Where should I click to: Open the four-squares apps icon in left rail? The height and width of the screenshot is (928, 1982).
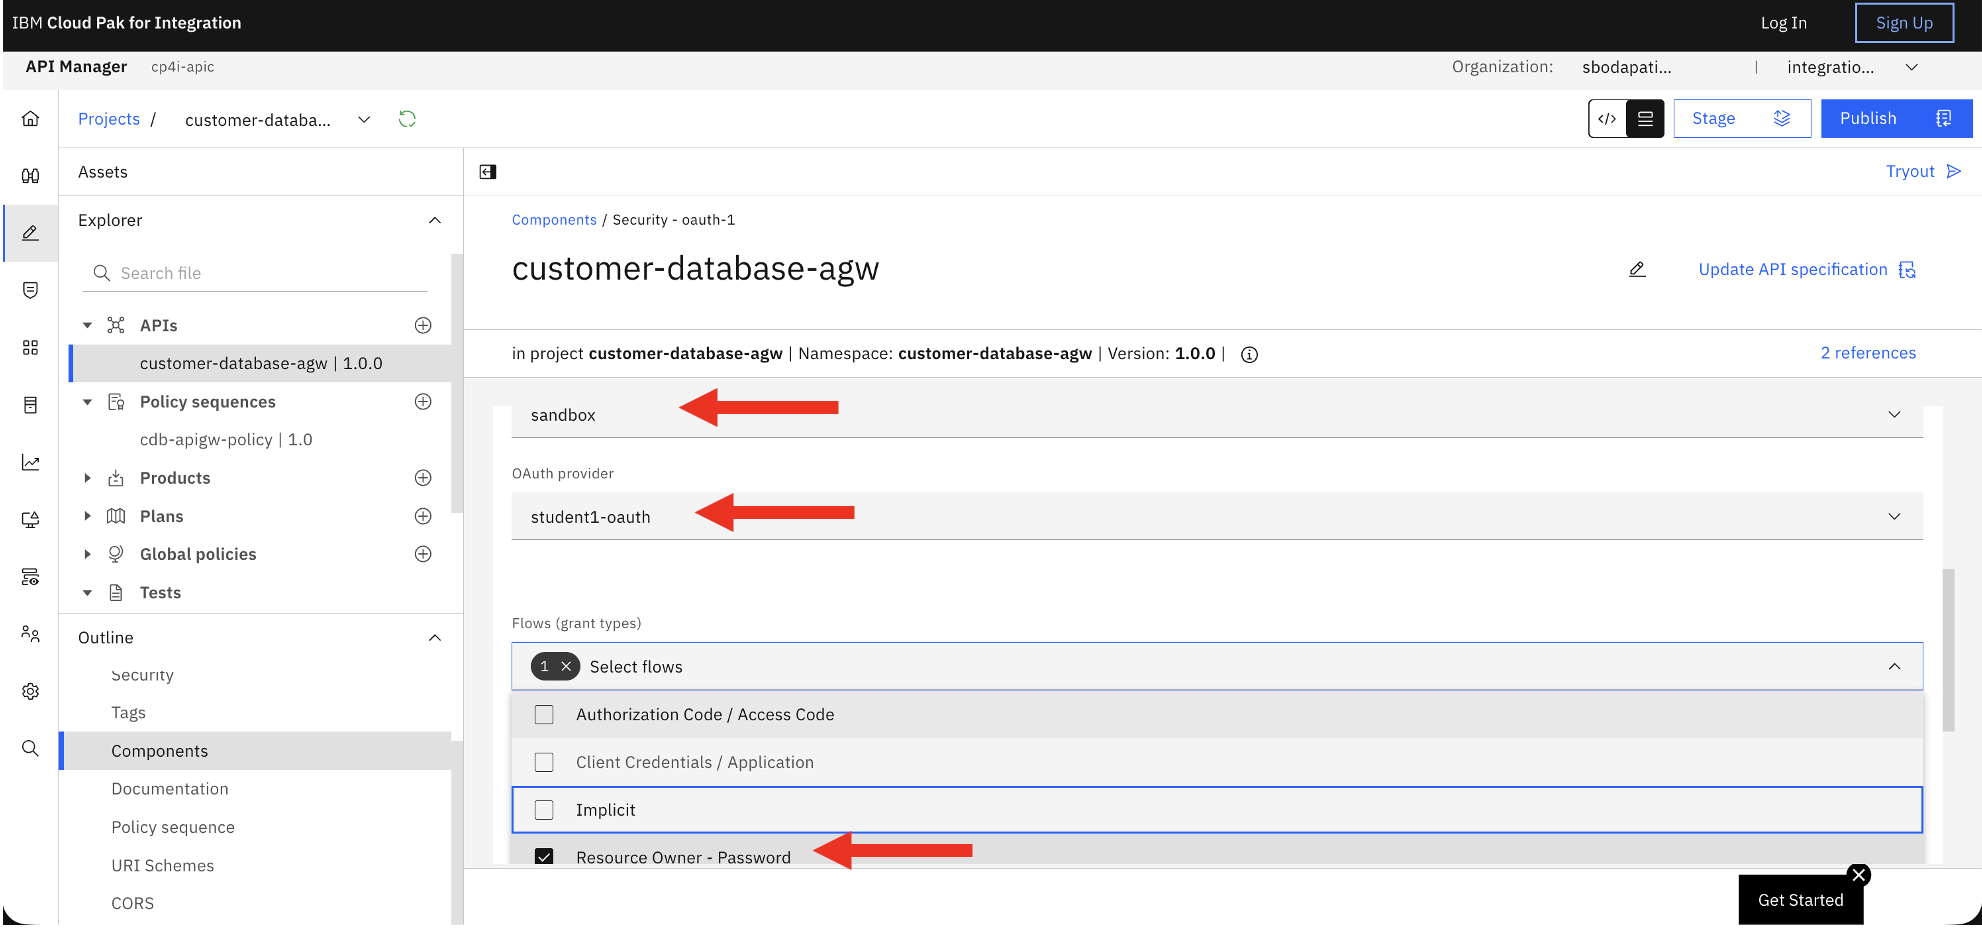31,347
